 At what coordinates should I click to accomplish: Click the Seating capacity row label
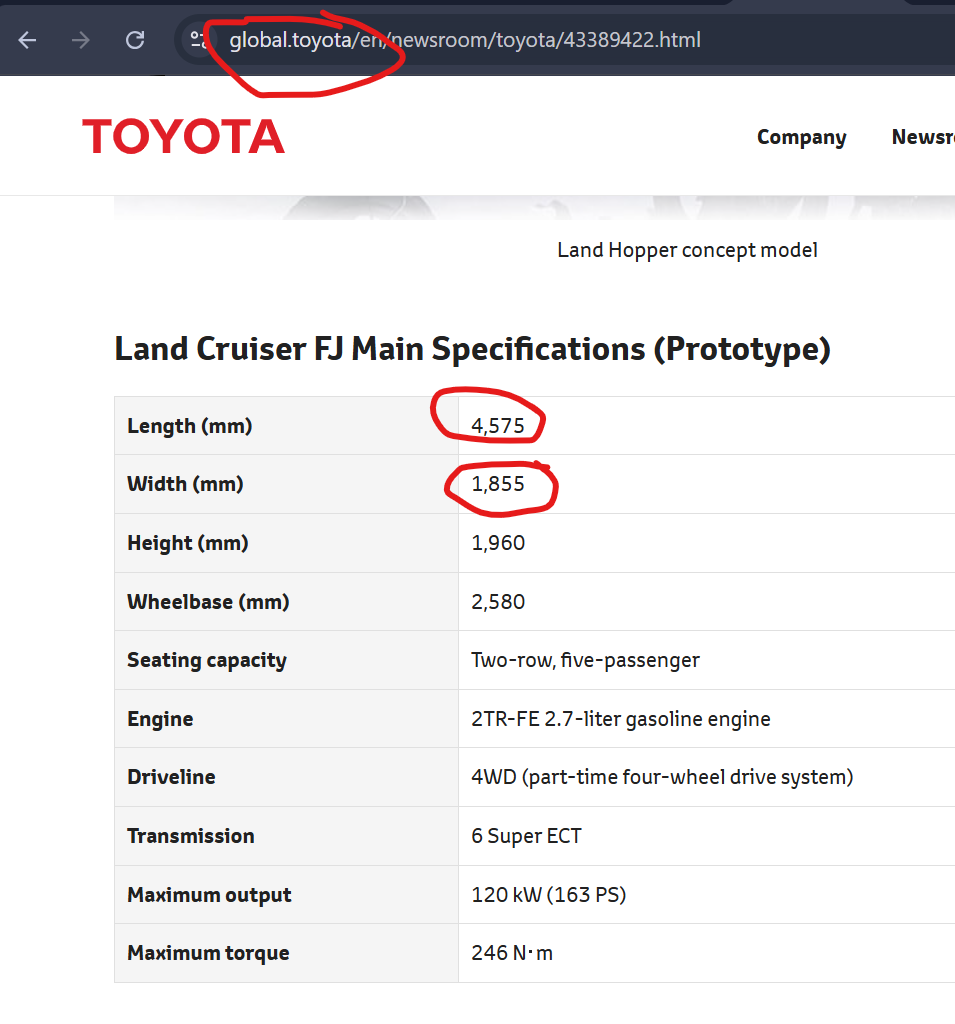point(207,660)
